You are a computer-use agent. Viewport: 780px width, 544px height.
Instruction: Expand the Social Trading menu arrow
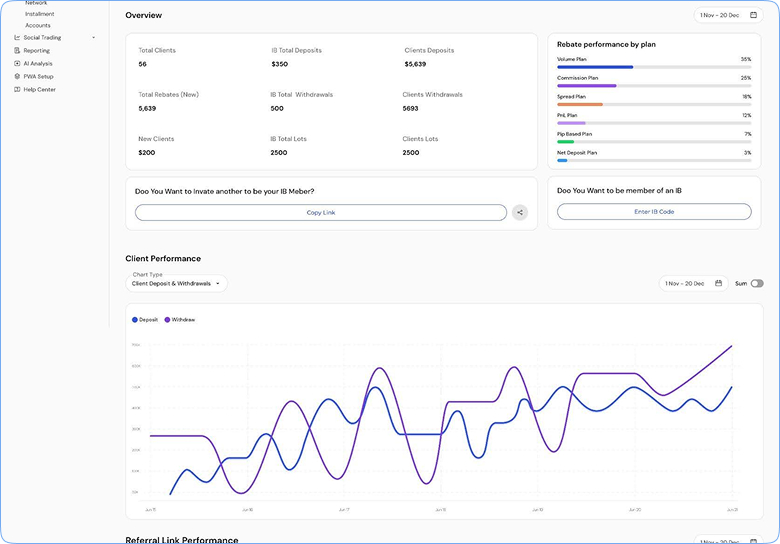tap(94, 38)
